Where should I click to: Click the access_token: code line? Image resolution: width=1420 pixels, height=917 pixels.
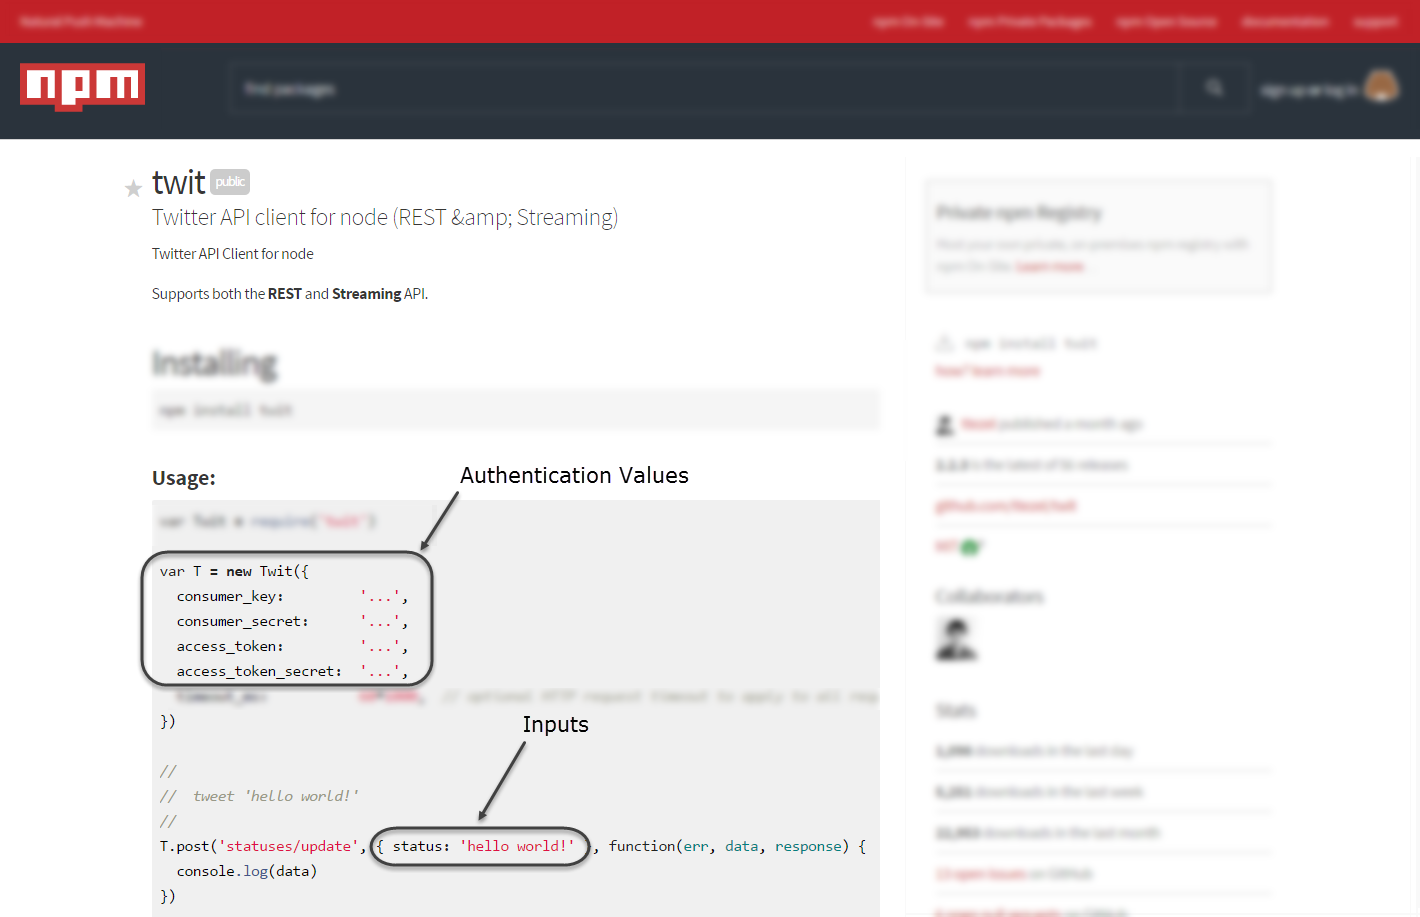[292, 646]
